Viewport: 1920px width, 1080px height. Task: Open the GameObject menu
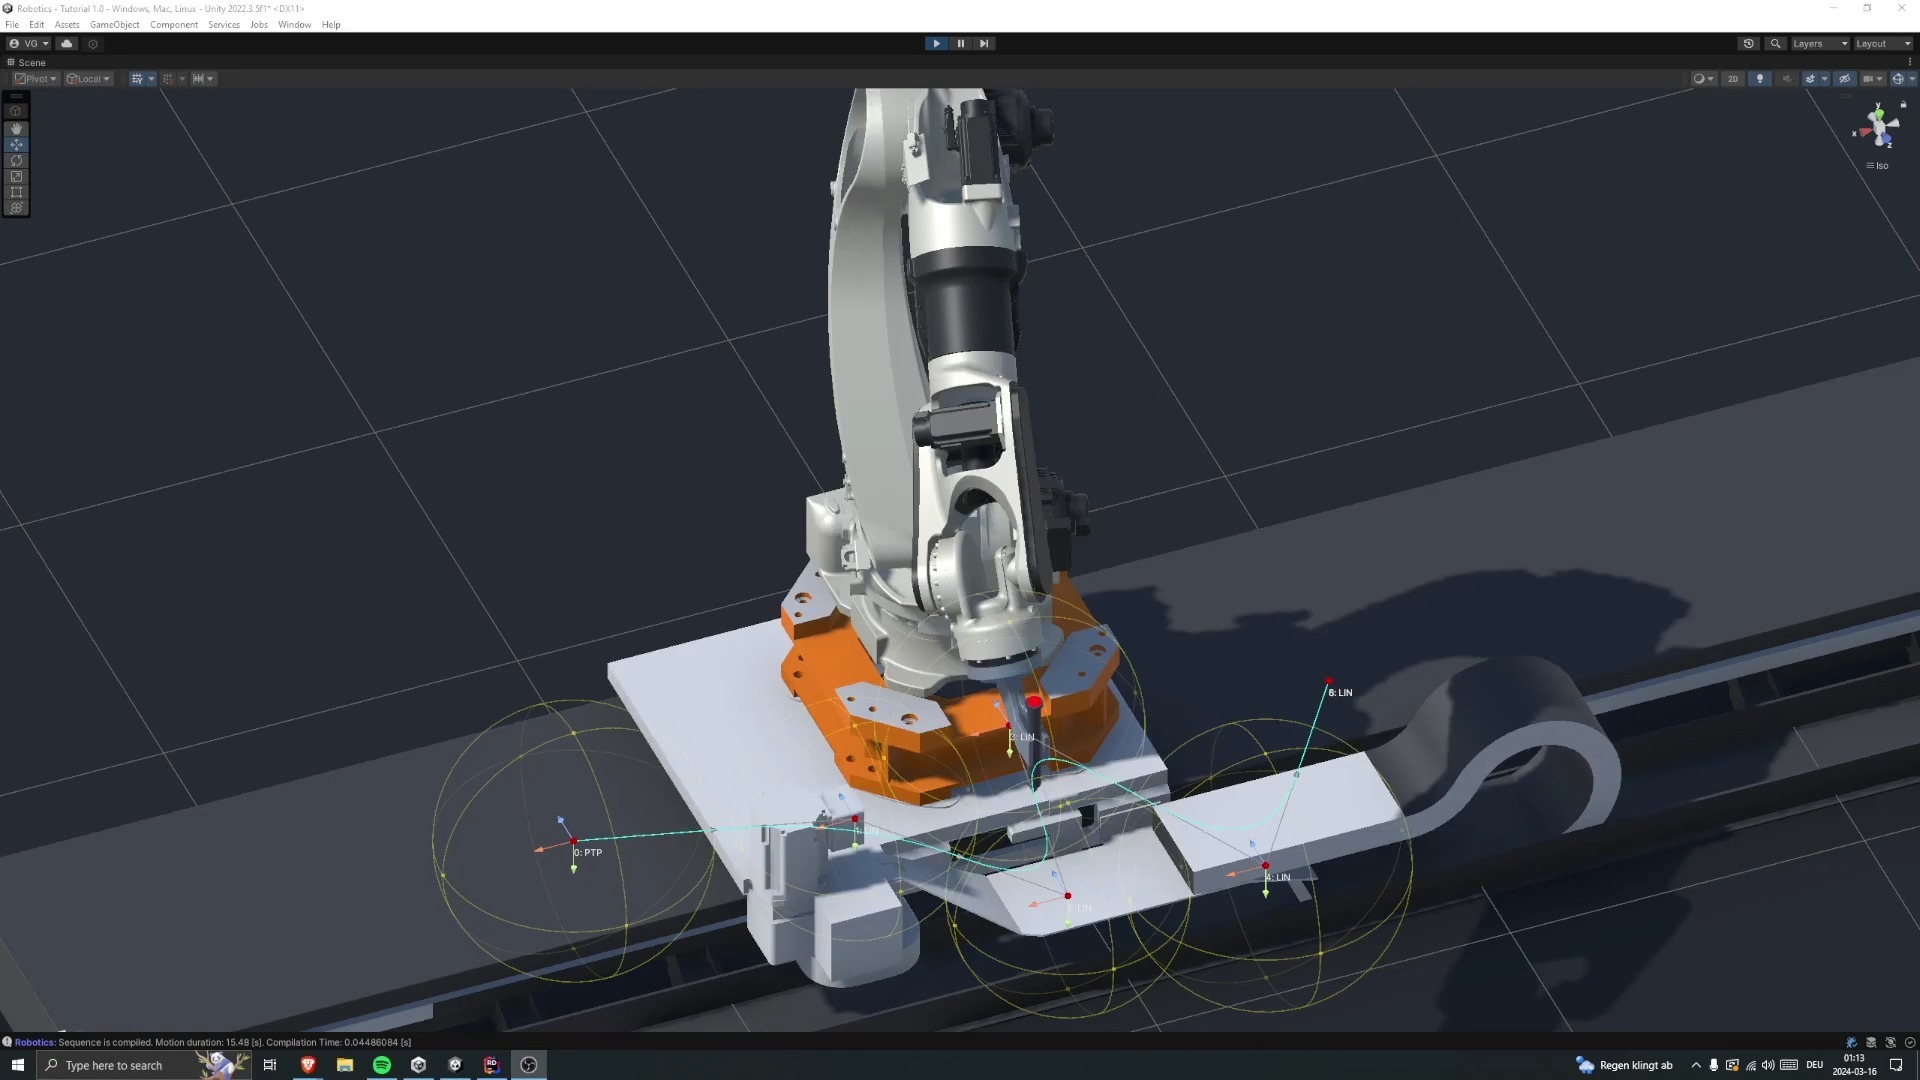pyautogui.click(x=114, y=25)
